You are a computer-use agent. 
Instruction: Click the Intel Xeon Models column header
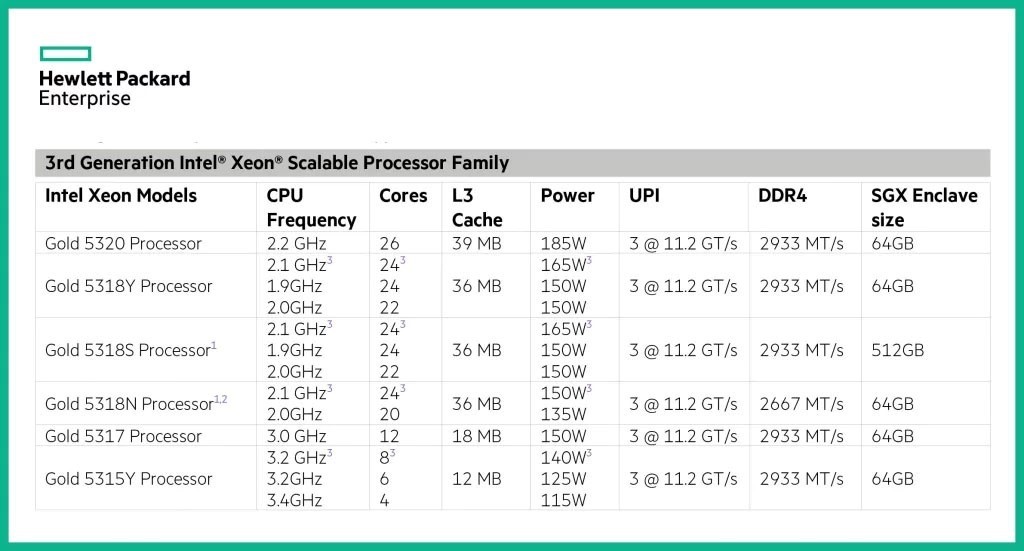click(121, 195)
